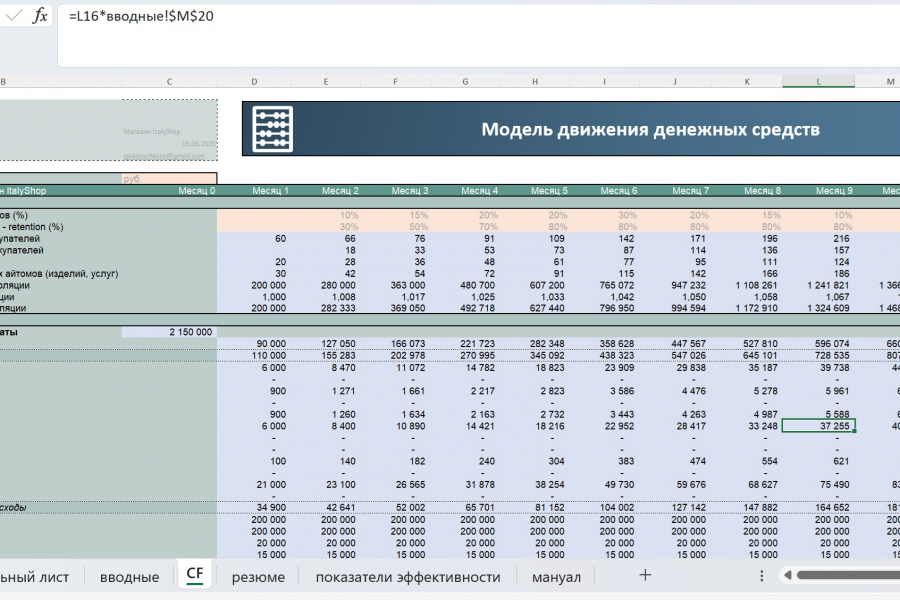Switch to the мануал sheet tab
This screenshot has width=900, height=600.
pyautogui.click(x=556, y=577)
